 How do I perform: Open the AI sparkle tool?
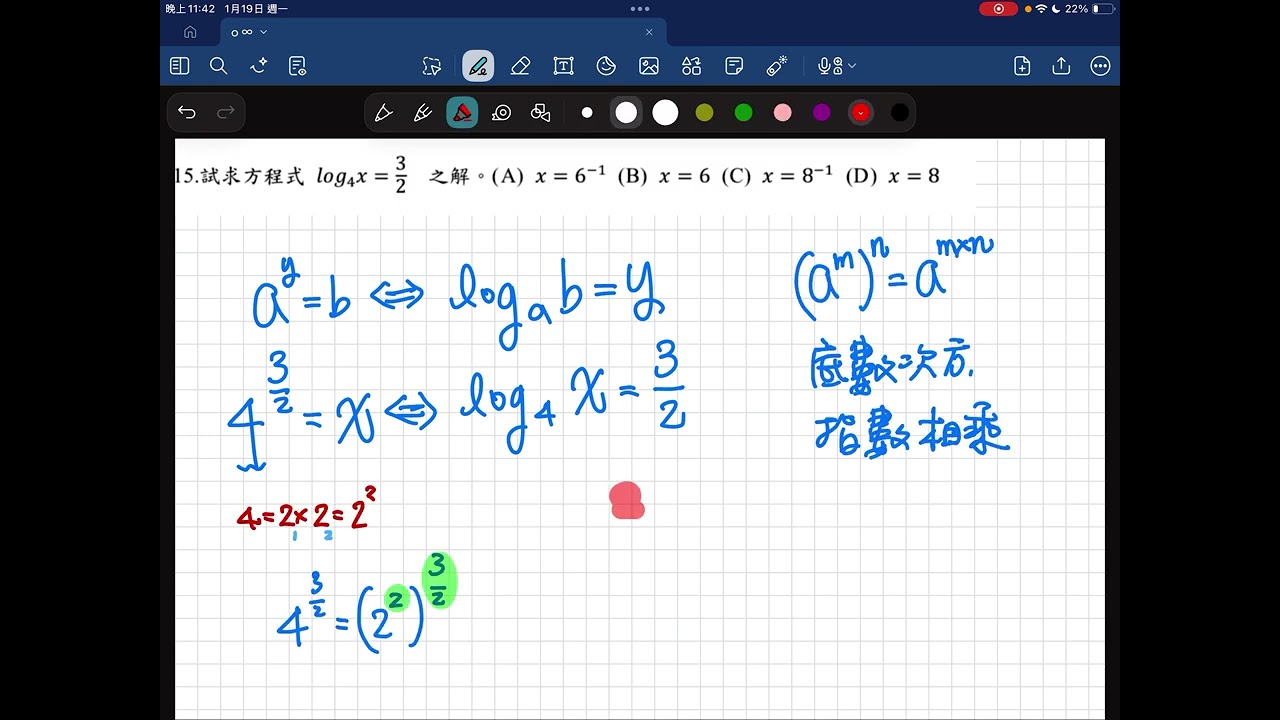tap(258, 66)
